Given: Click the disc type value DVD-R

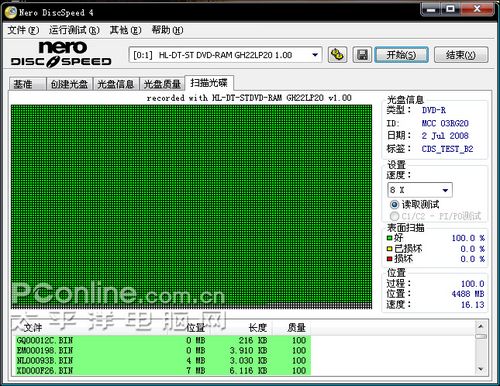Looking at the screenshot, I should coord(434,110).
